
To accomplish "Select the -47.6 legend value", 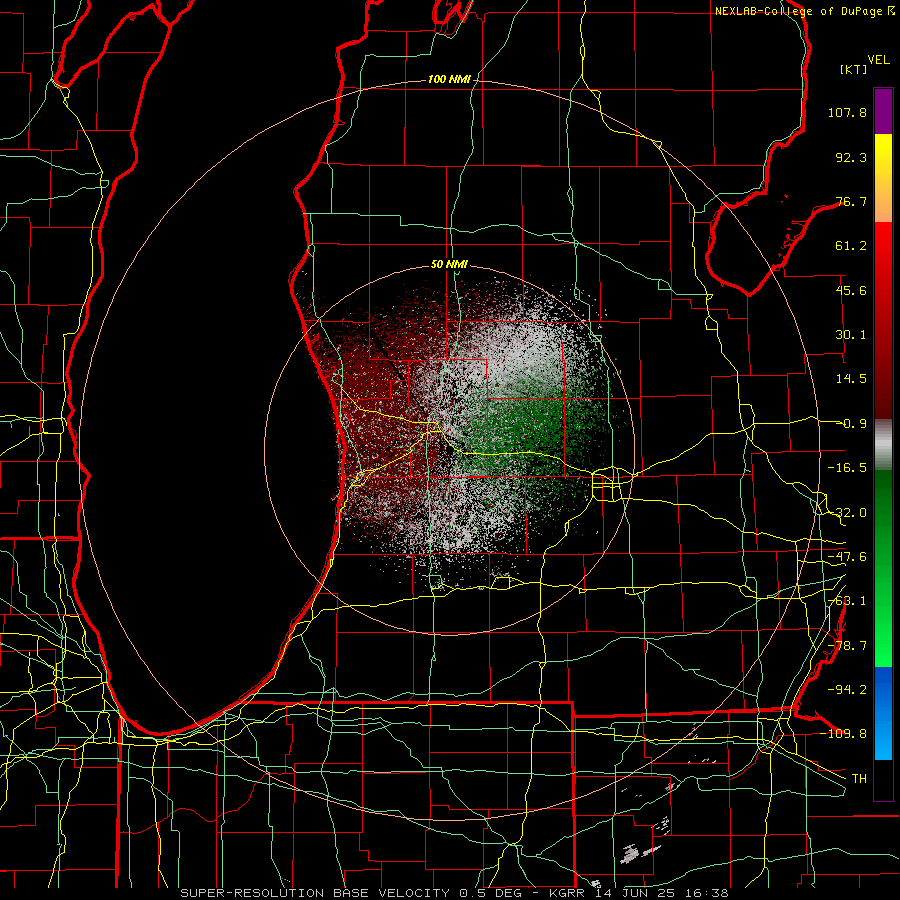I will 847,557.
